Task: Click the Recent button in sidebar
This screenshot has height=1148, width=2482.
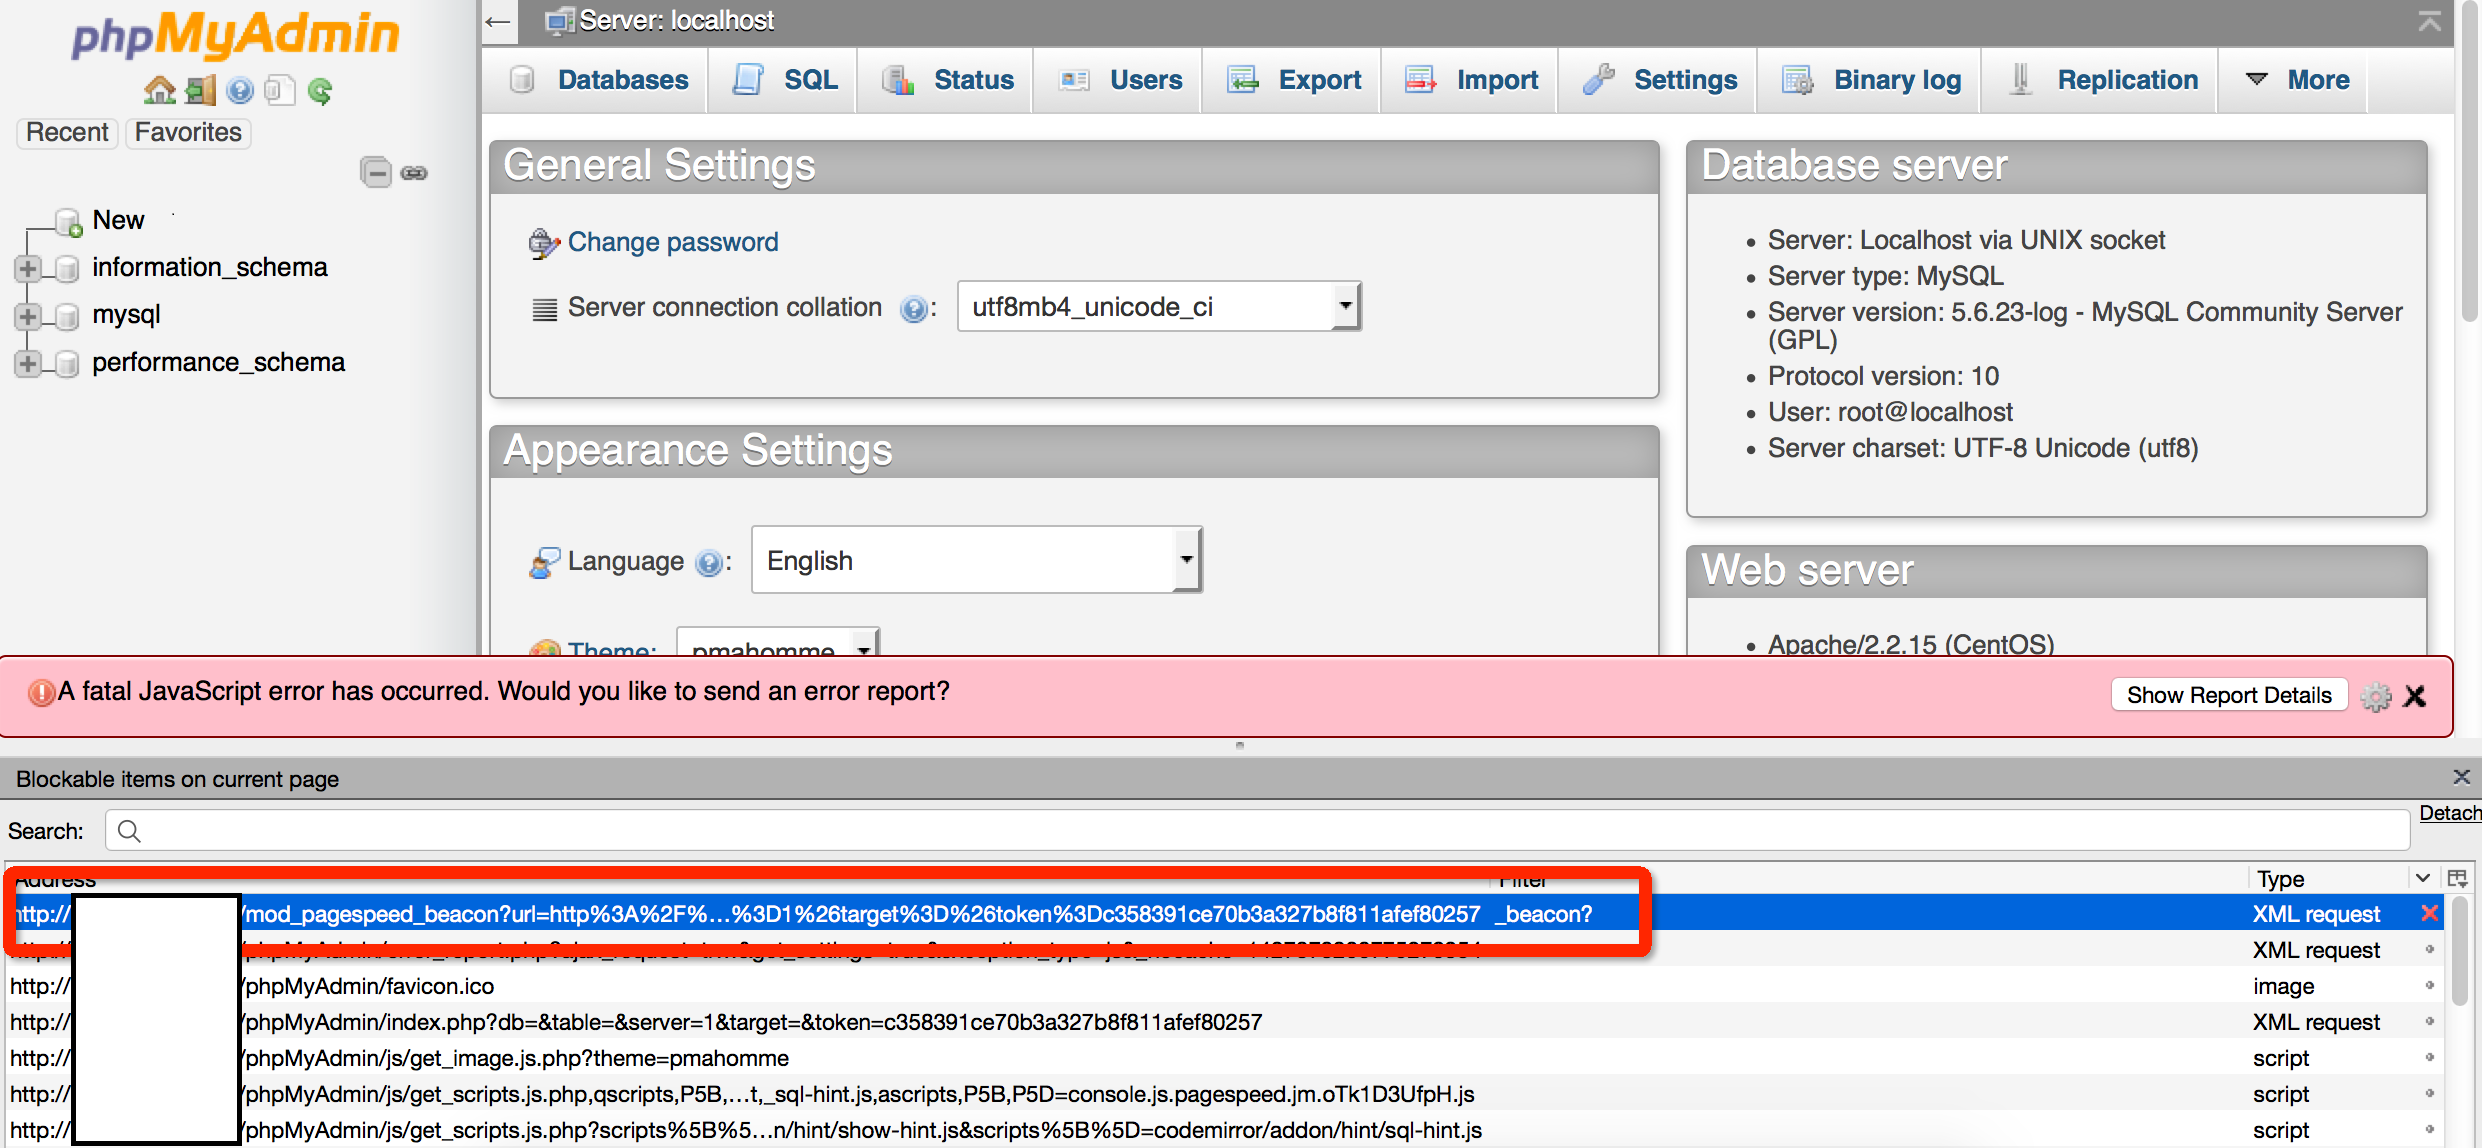Action: pyautogui.click(x=67, y=133)
